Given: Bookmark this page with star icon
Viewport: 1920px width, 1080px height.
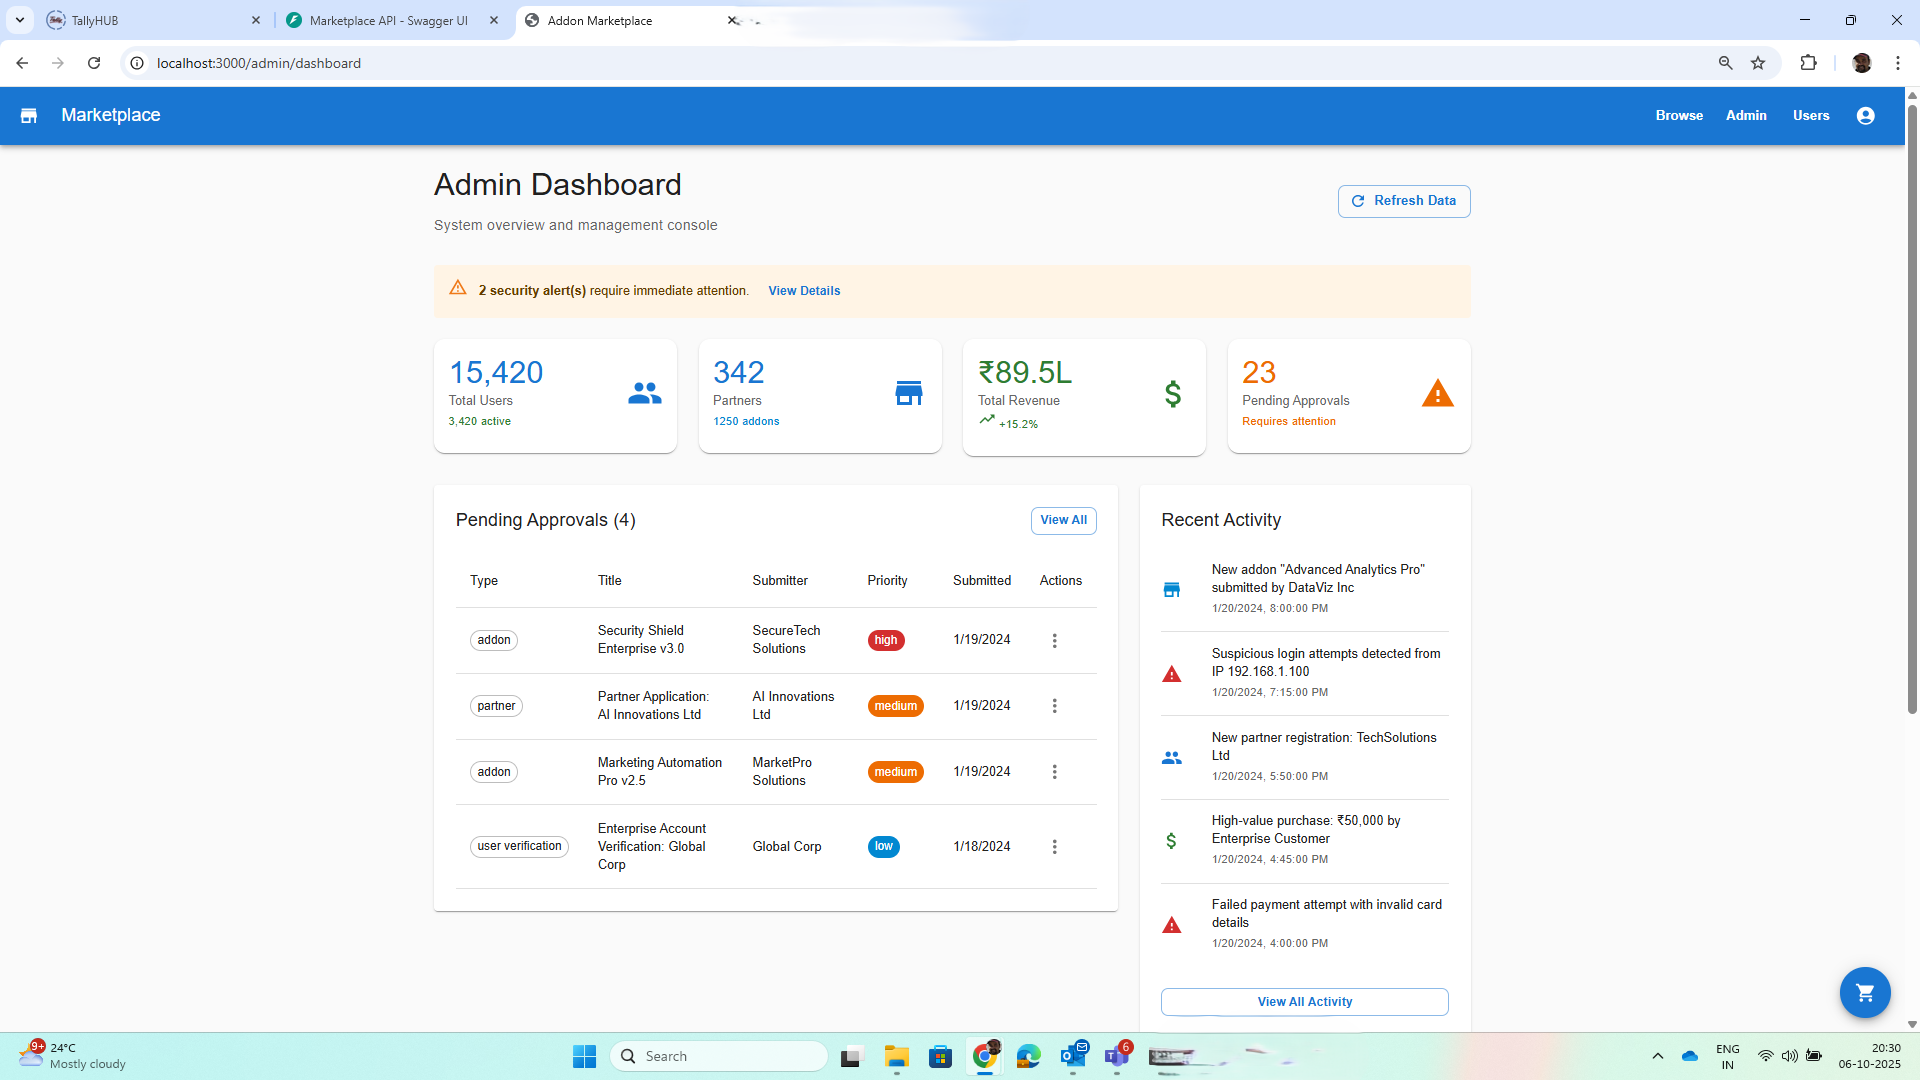Looking at the screenshot, I should click(1758, 63).
